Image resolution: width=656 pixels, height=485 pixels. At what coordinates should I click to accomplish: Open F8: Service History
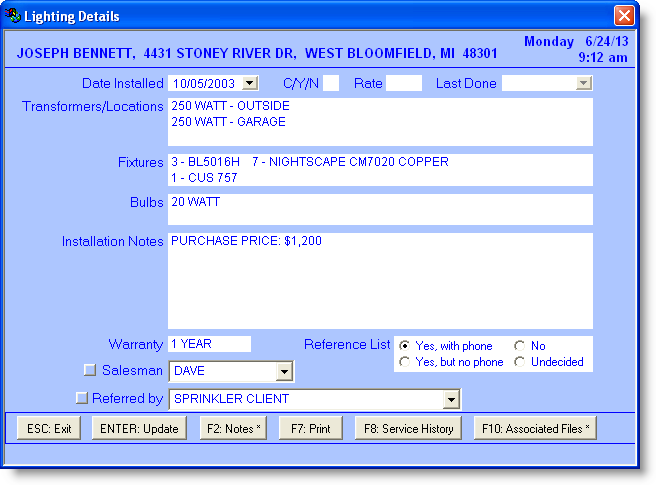click(408, 429)
